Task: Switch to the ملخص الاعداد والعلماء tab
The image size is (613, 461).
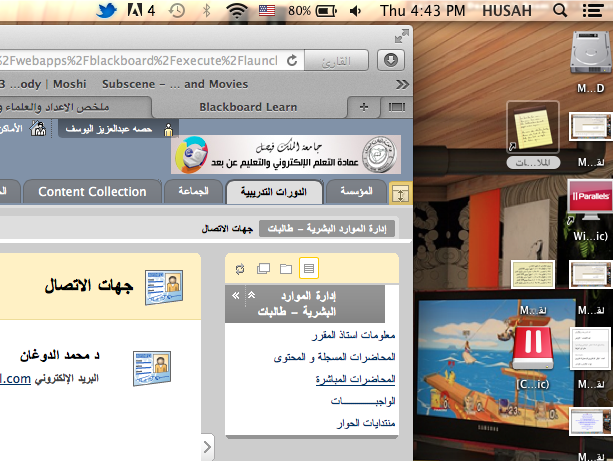Action: click(x=74, y=107)
